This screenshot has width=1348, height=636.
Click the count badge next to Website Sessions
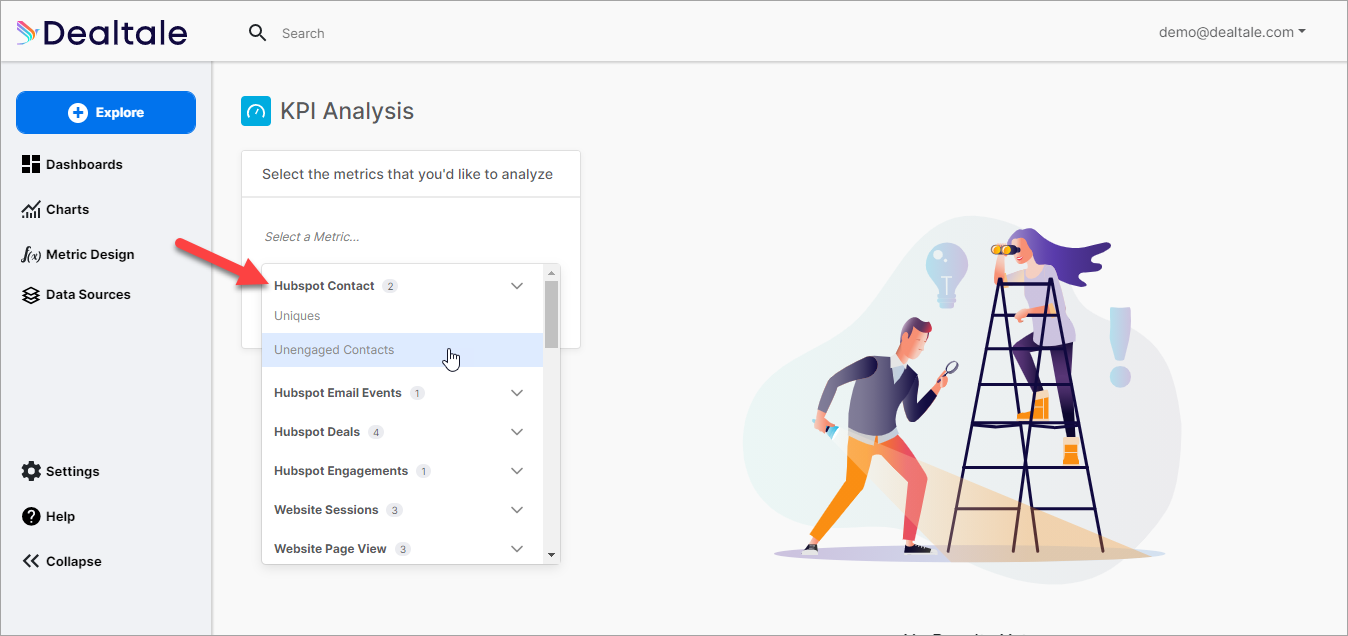click(395, 510)
